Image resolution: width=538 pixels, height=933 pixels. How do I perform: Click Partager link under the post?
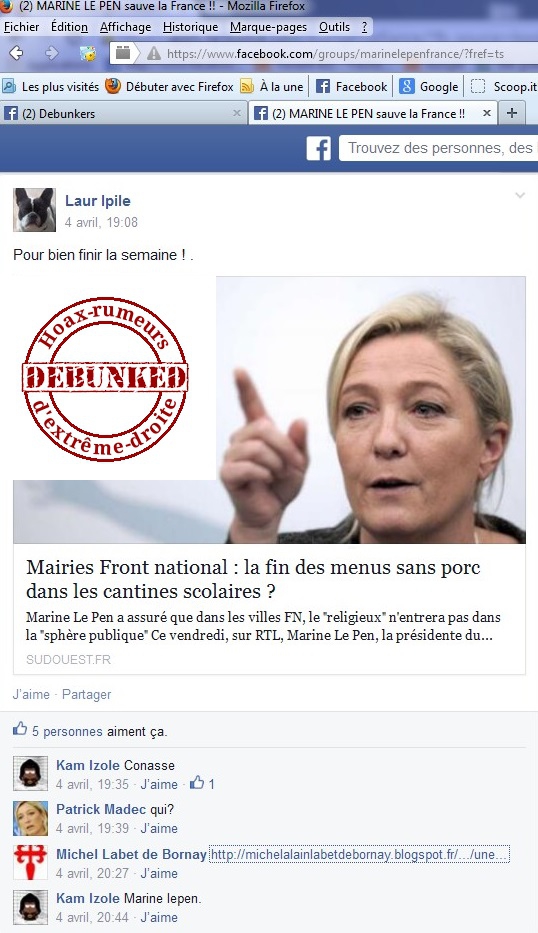click(x=86, y=694)
